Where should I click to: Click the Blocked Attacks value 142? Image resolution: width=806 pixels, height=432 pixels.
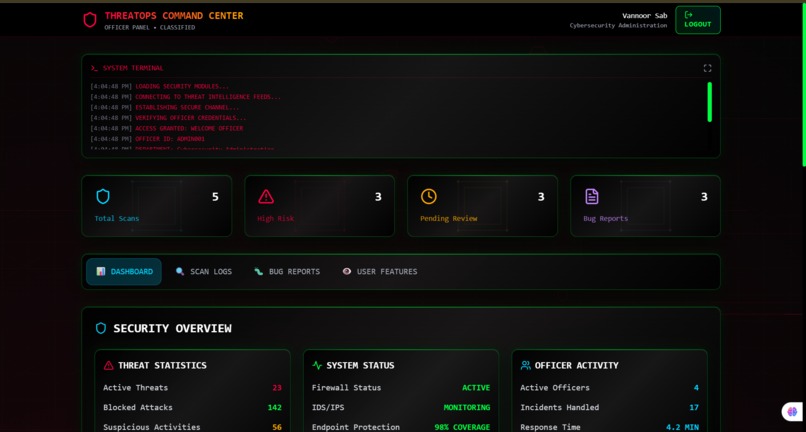click(274, 407)
